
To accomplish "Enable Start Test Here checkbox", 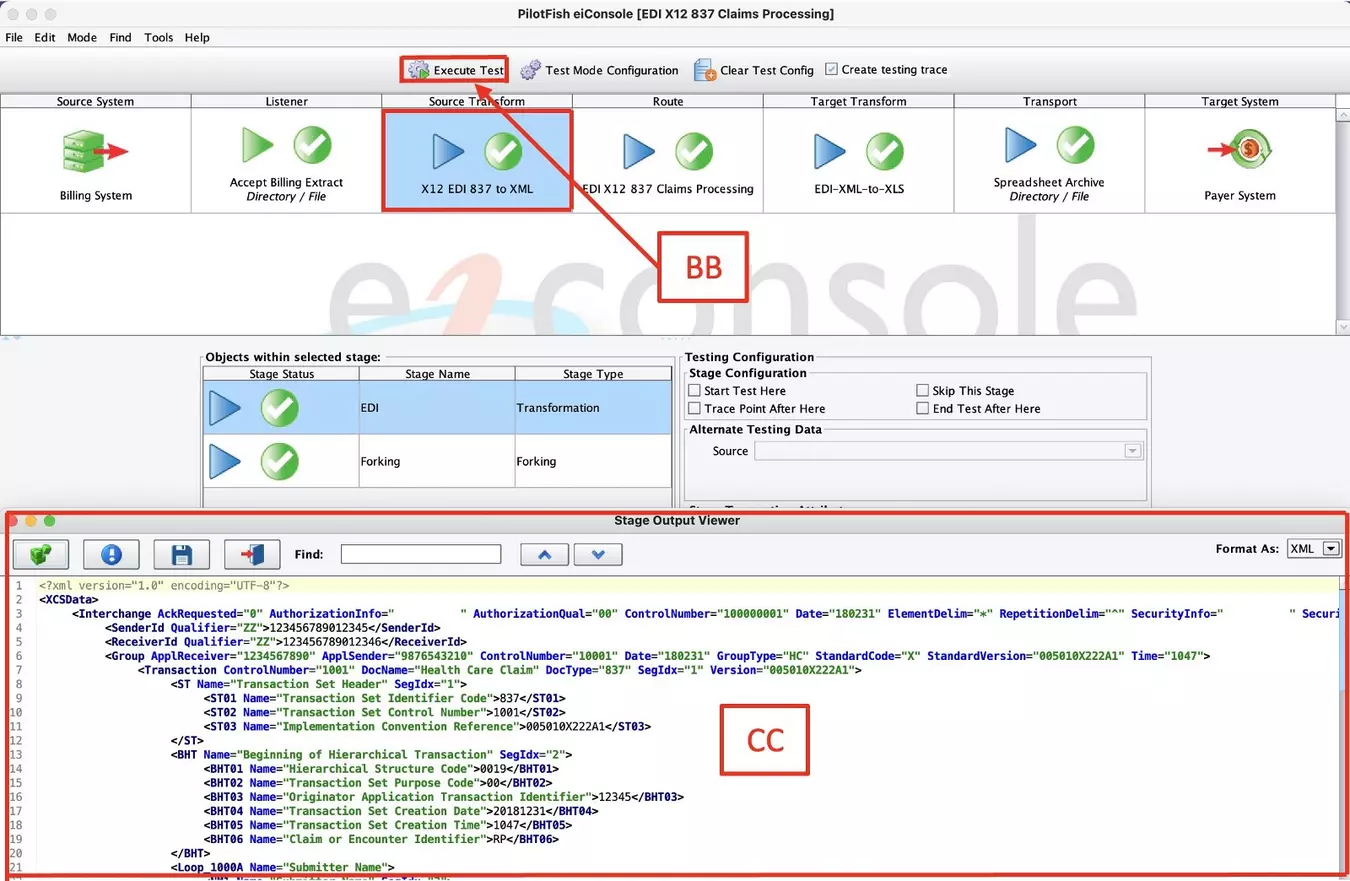I will (695, 391).
